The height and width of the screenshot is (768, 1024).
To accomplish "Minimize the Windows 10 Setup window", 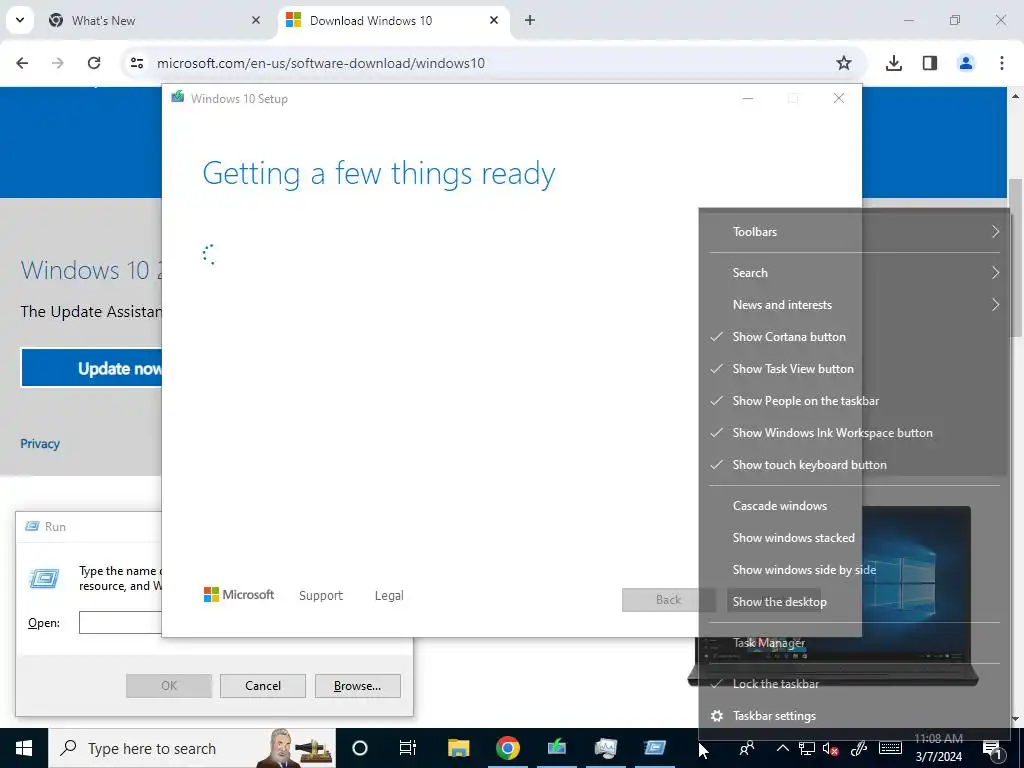I will click(748, 99).
